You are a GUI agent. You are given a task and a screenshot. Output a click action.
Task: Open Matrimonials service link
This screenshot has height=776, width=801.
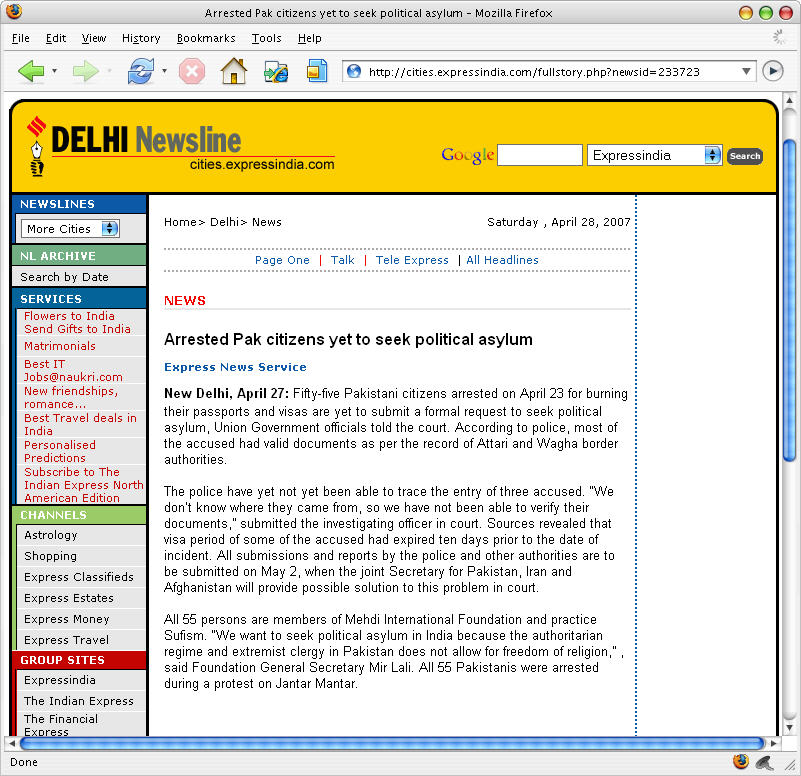pyautogui.click(x=60, y=346)
